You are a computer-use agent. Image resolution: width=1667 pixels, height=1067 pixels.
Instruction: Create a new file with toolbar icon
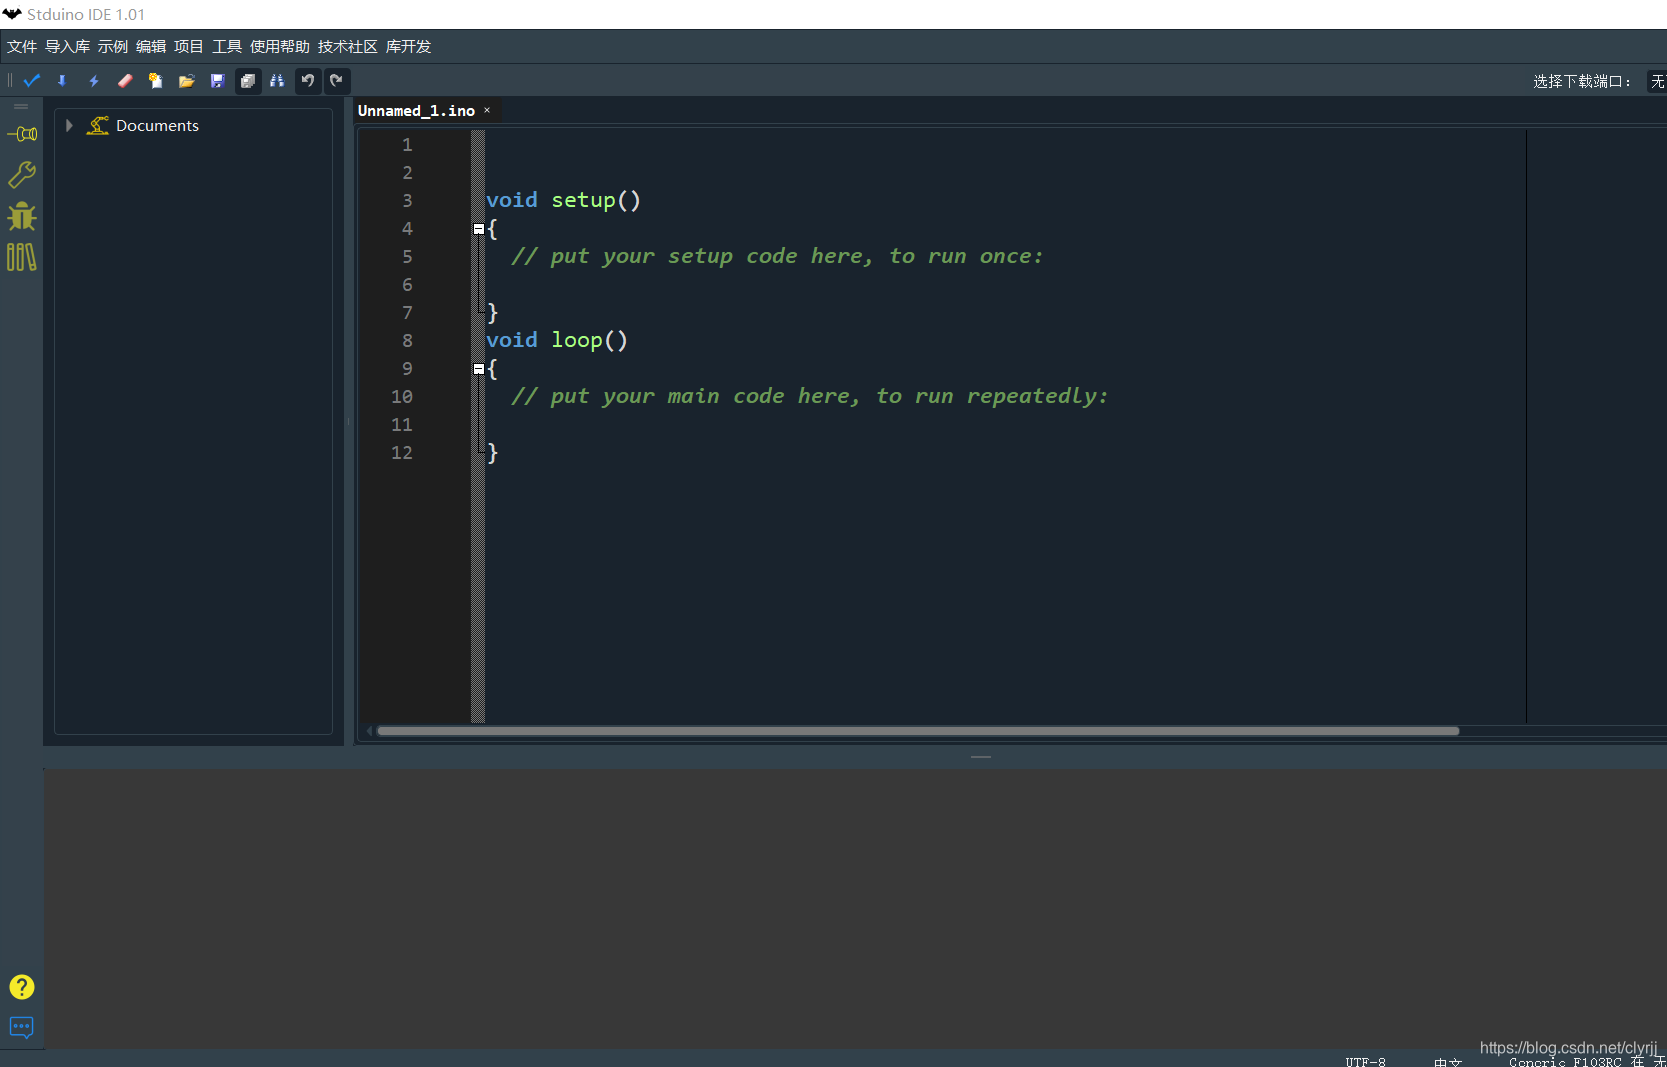click(156, 81)
